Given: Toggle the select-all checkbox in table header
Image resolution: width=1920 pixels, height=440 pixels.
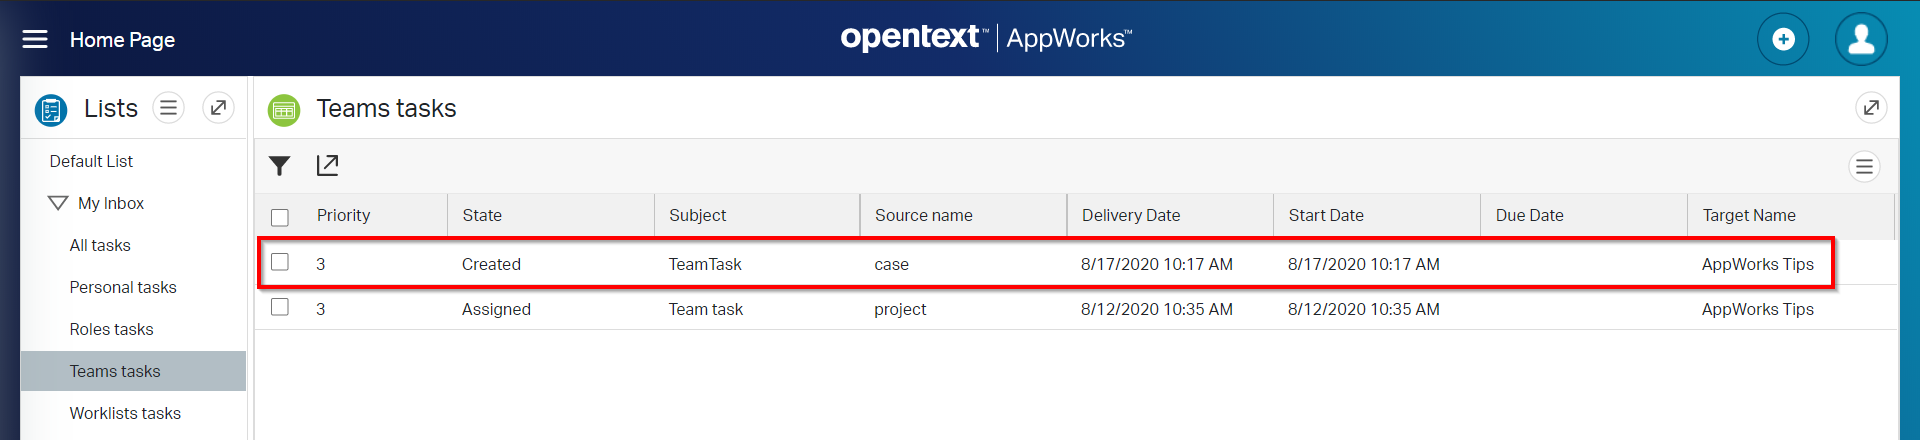Looking at the screenshot, I should [x=280, y=217].
